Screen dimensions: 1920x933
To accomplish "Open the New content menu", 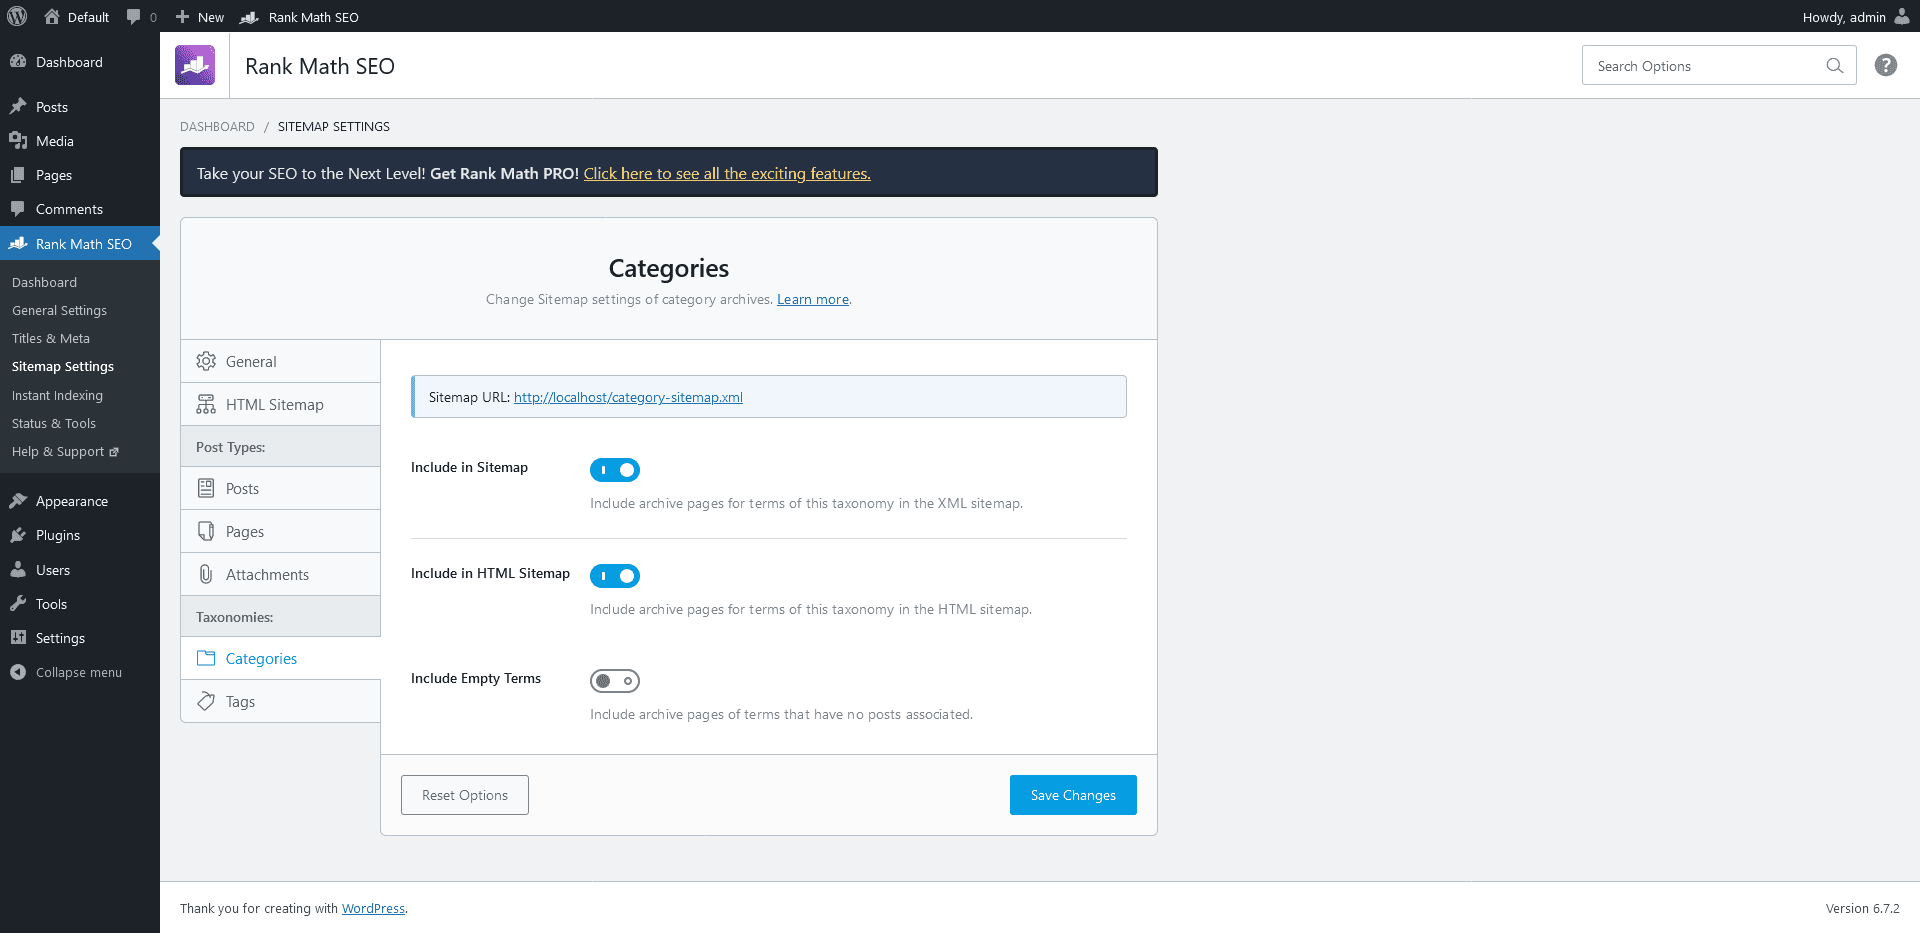I will [x=200, y=17].
